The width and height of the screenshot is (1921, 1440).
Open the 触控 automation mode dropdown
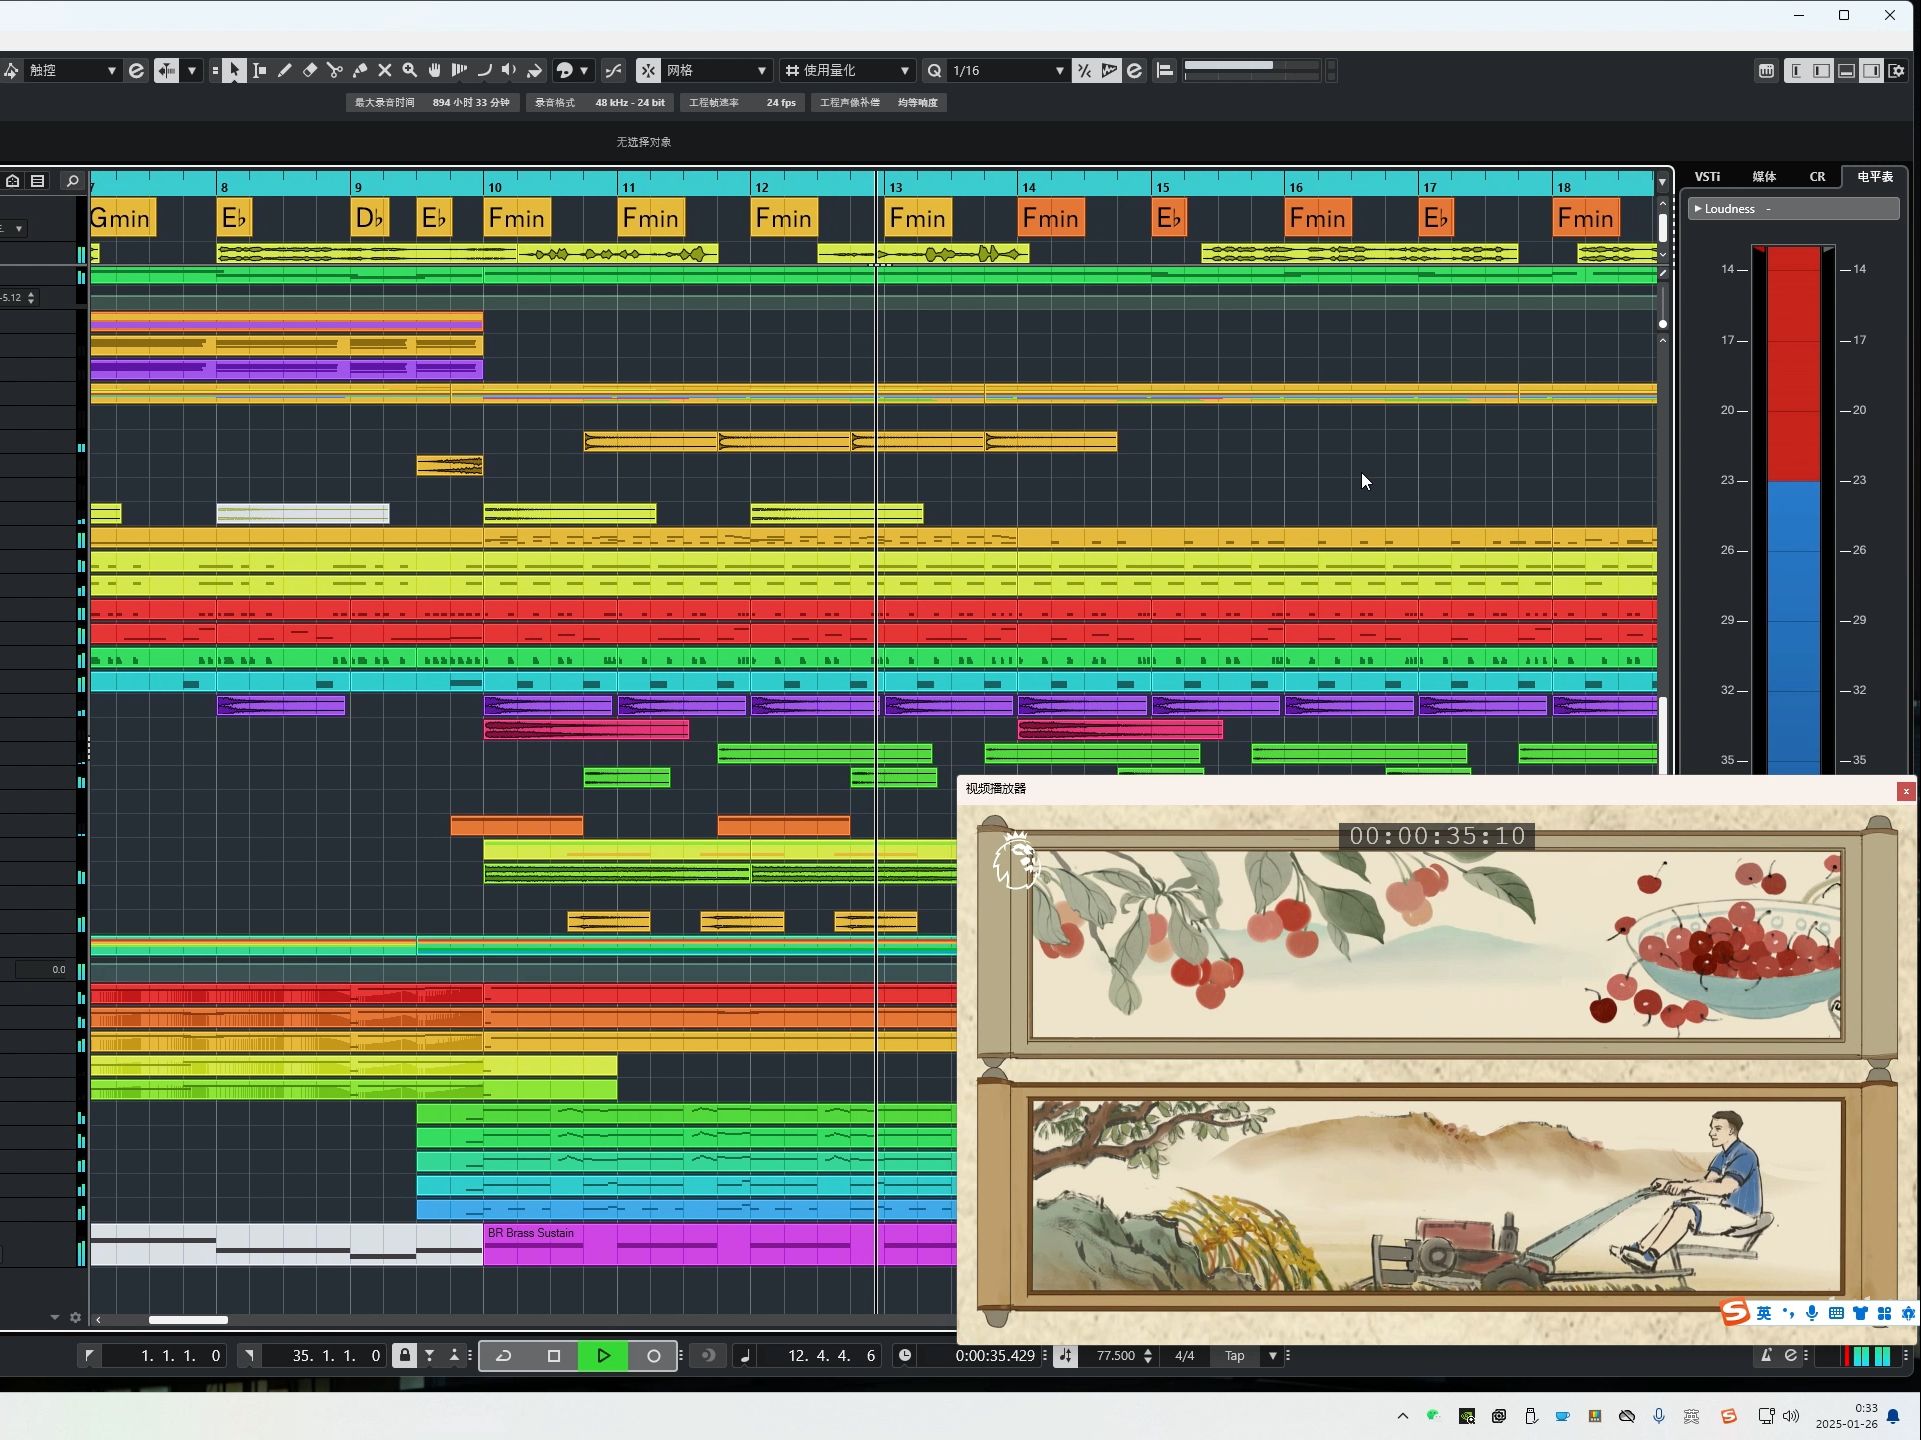coord(72,70)
